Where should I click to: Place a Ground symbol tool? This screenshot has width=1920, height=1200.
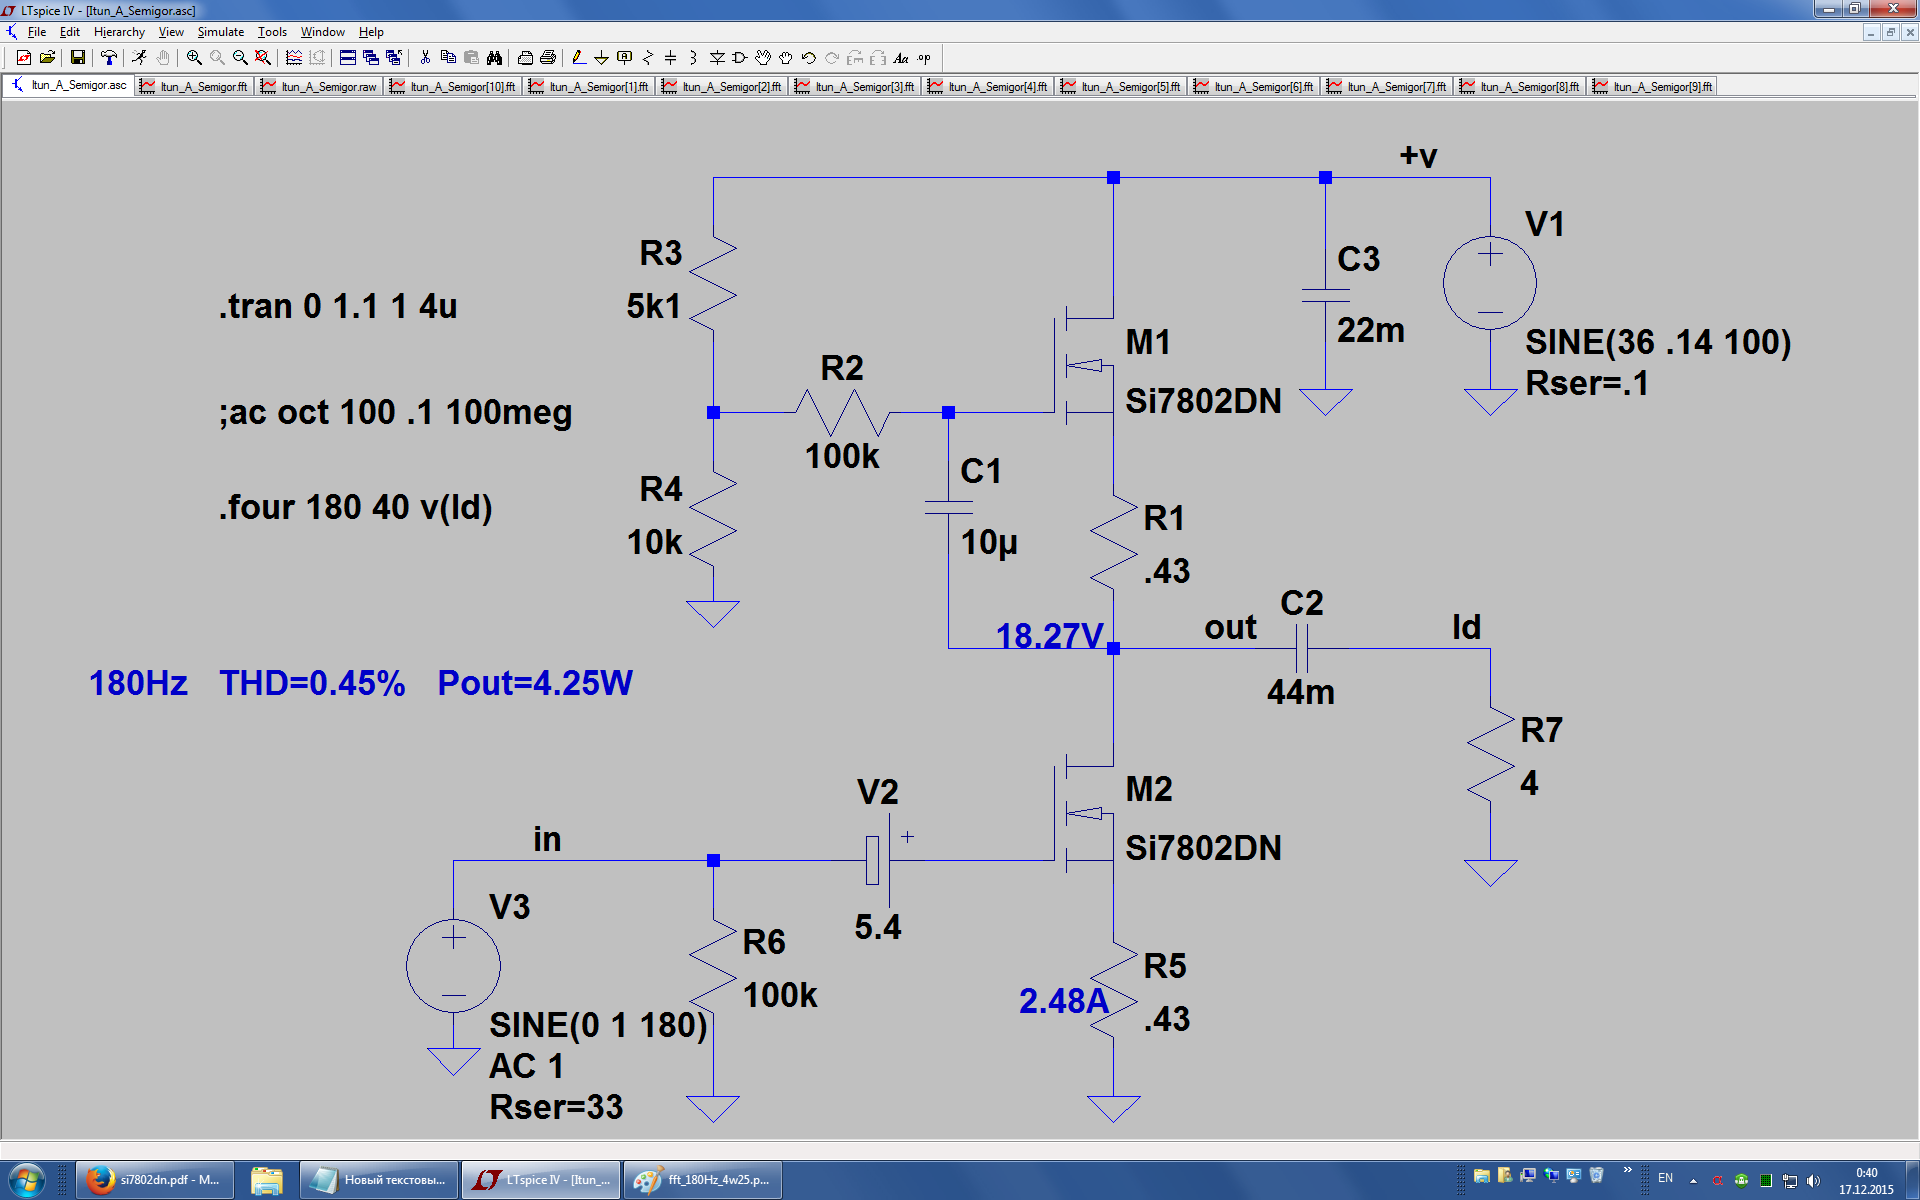pos(601,58)
